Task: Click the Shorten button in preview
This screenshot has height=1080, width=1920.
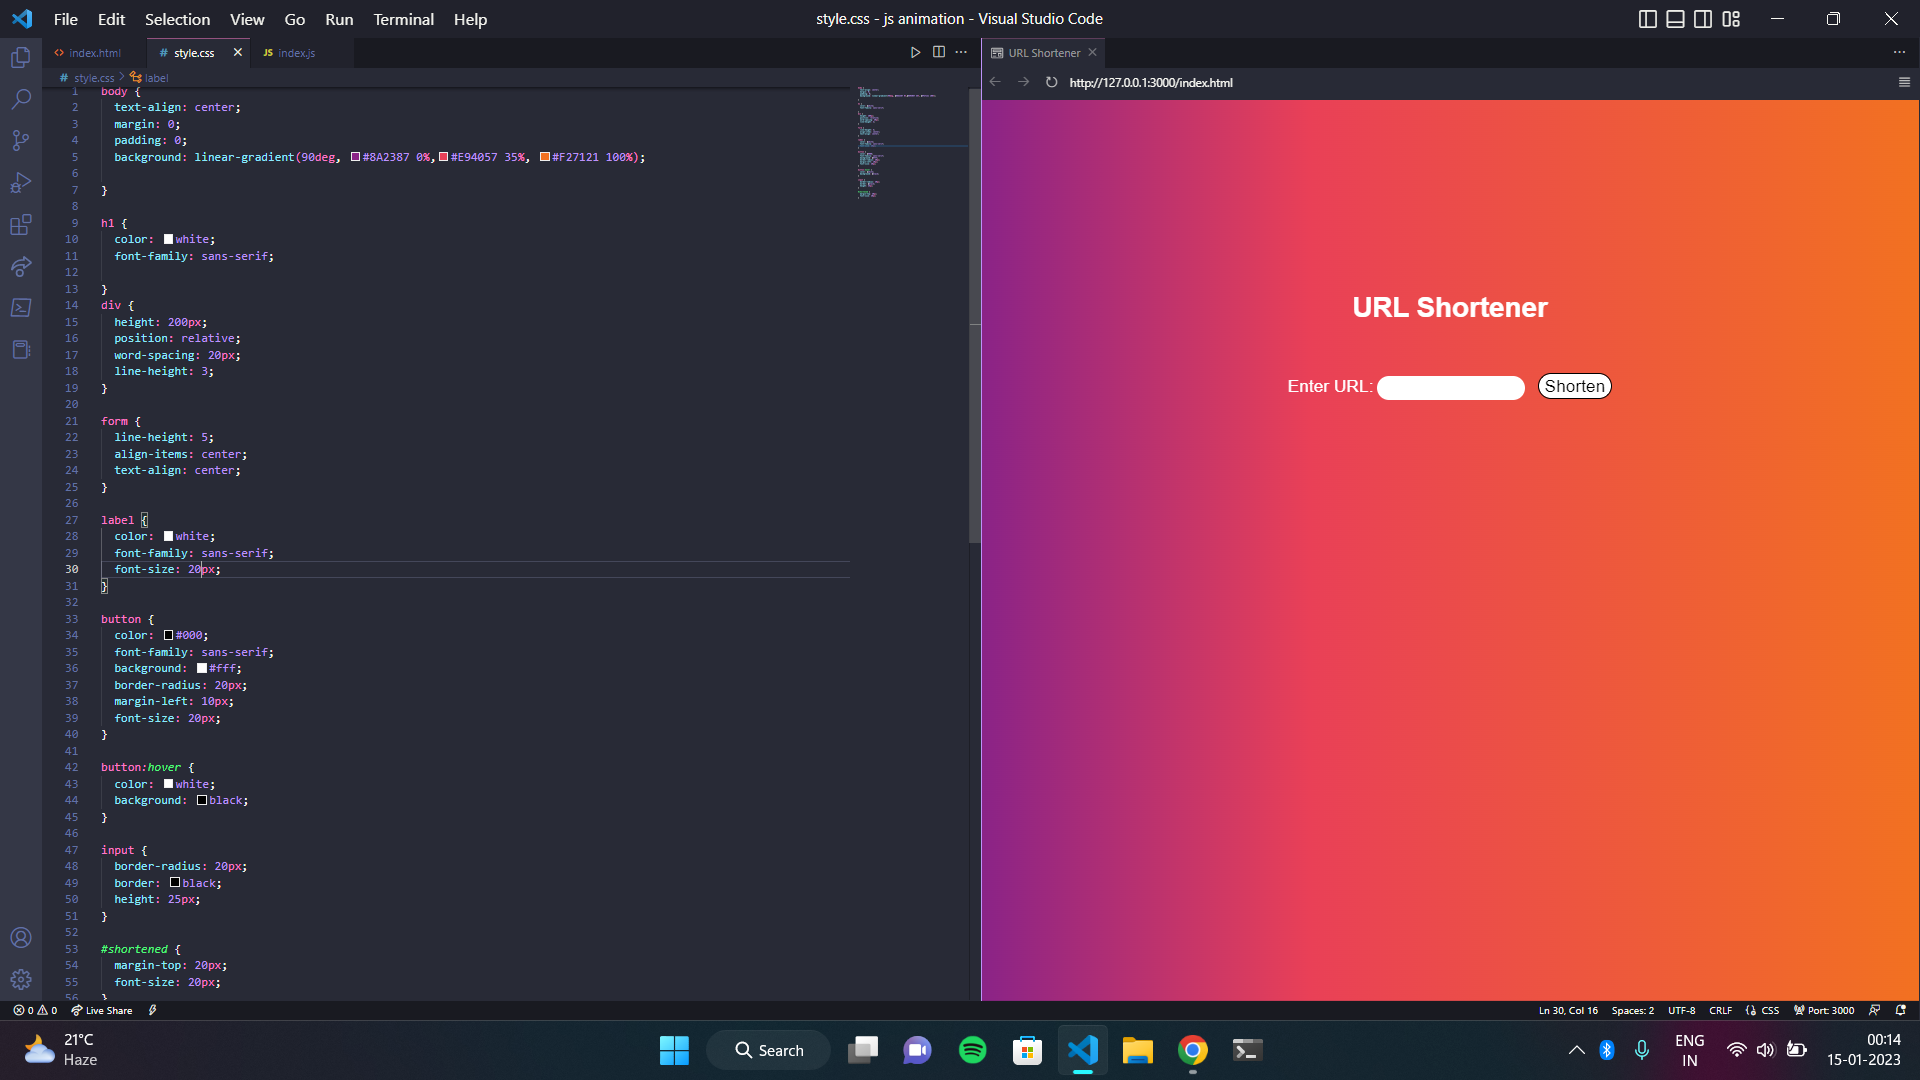Action: (x=1574, y=386)
